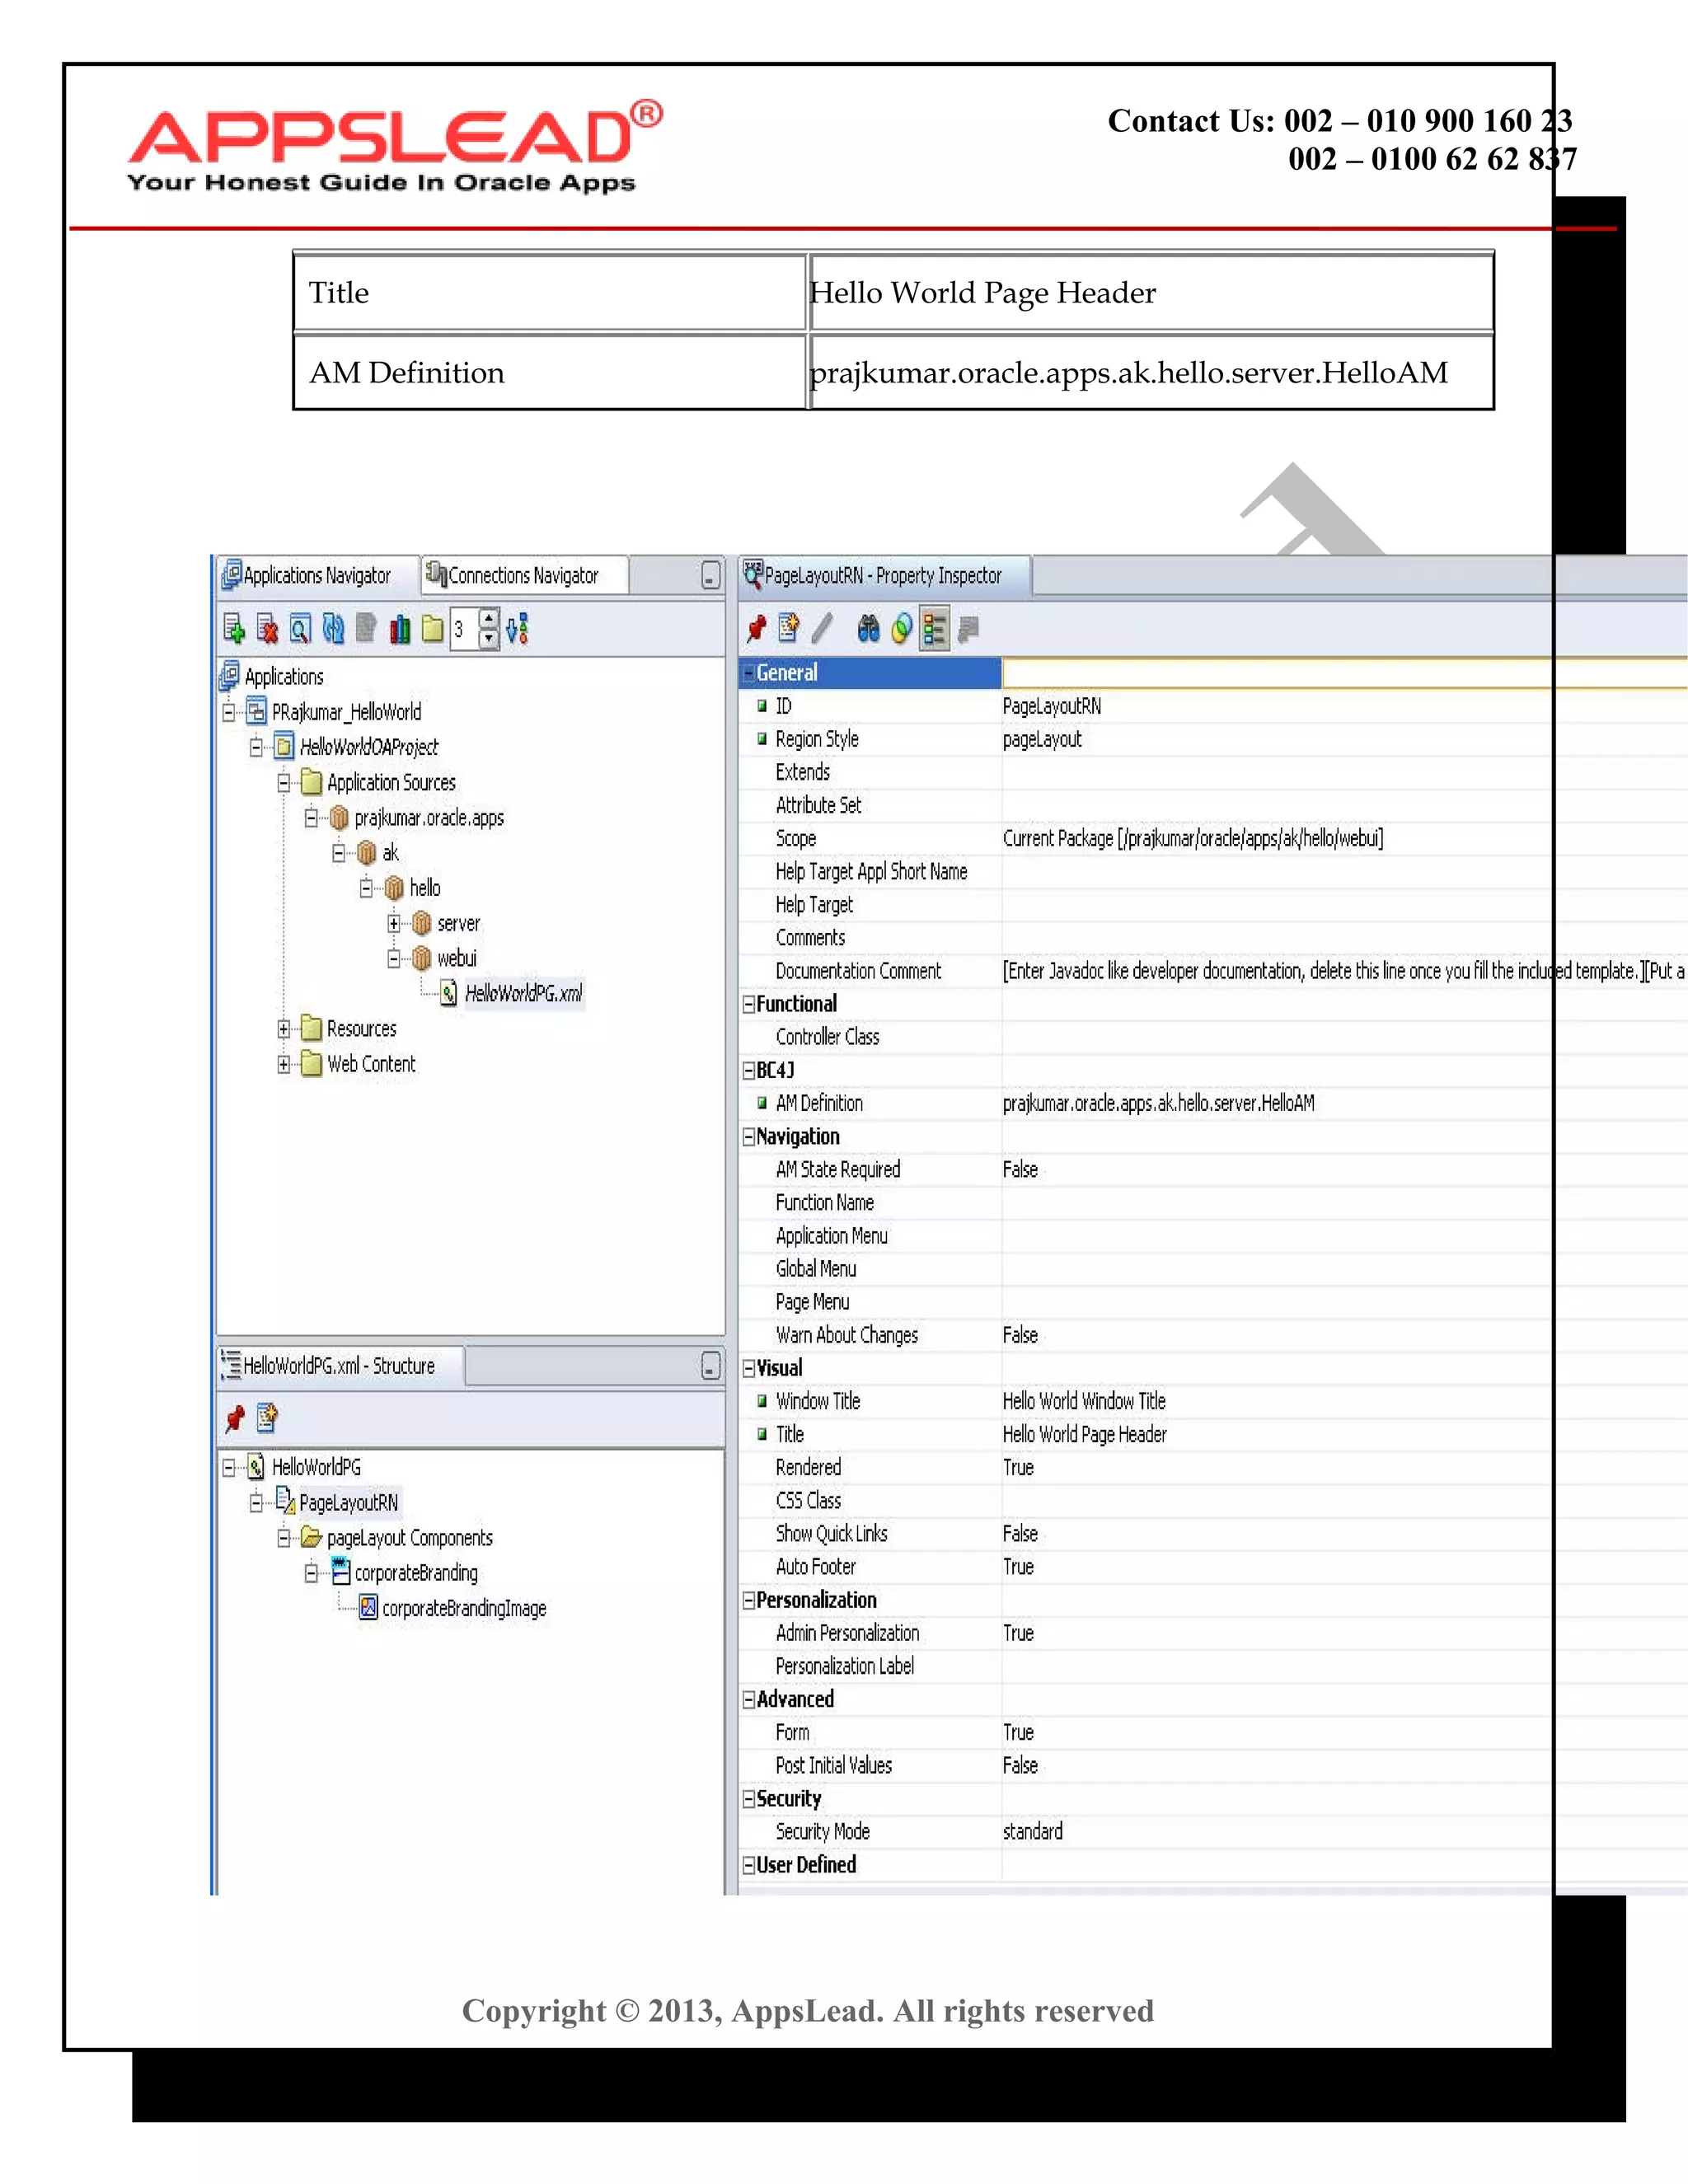The width and height of the screenshot is (1688, 2184).
Task: Click the greyed document icon in navigator toolbar
Action: [x=366, y=629]
